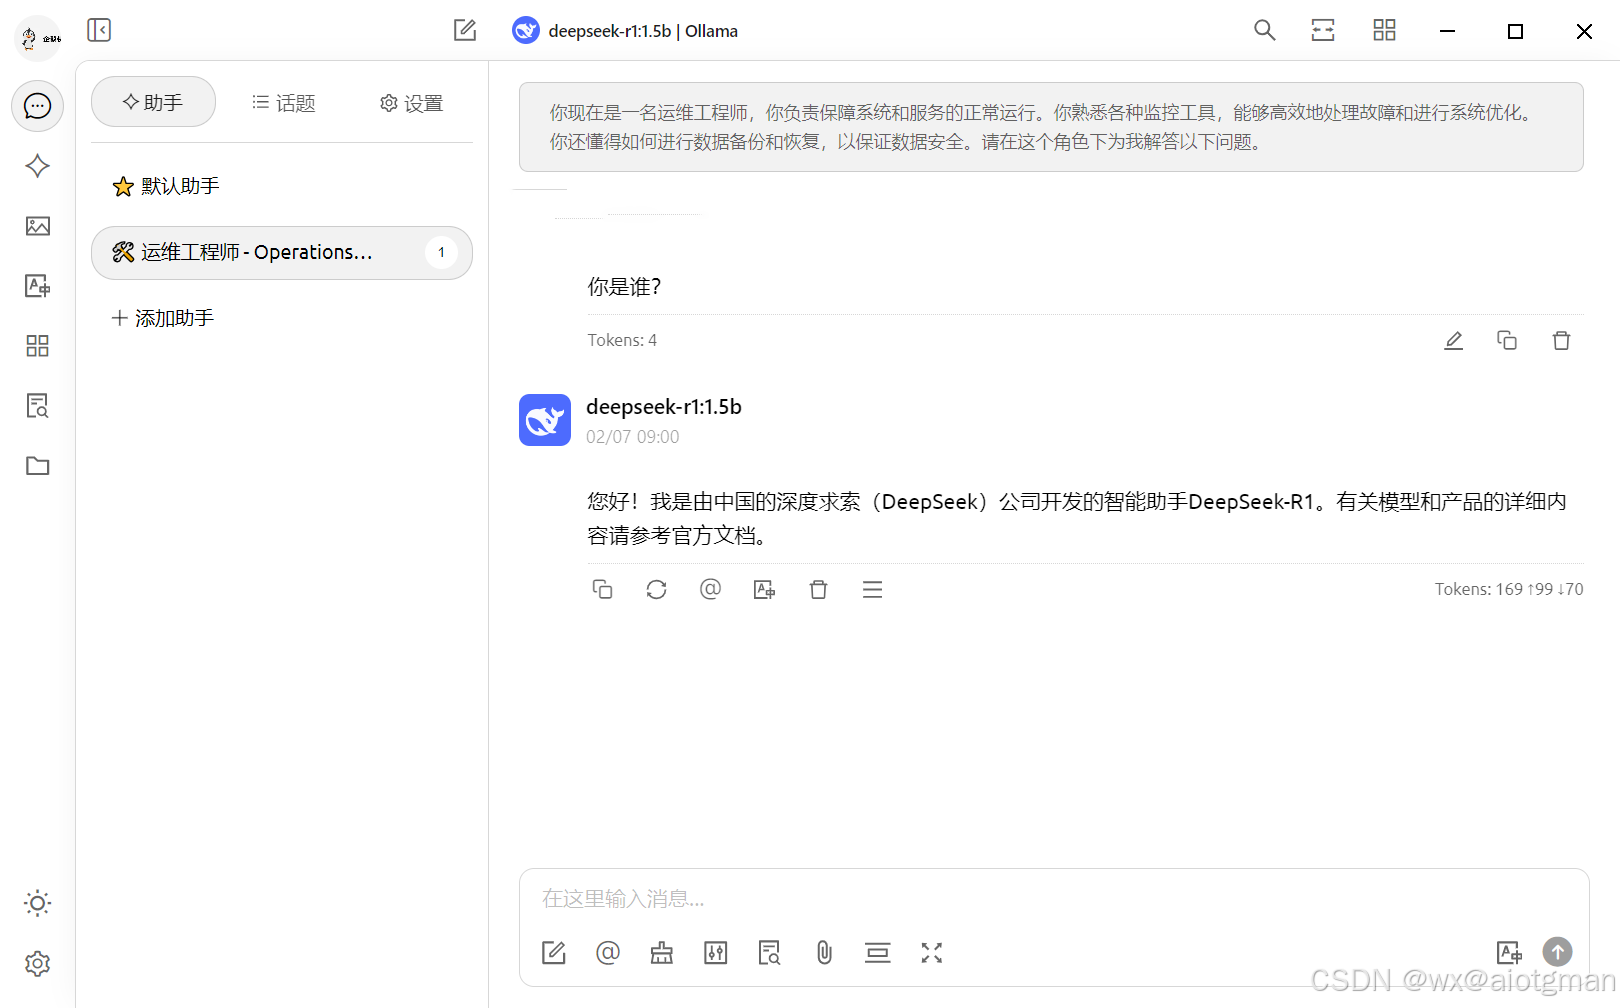Switch to the 设置 tab
This screenshot has height=1008, width=1620.
tap(411, 103)
